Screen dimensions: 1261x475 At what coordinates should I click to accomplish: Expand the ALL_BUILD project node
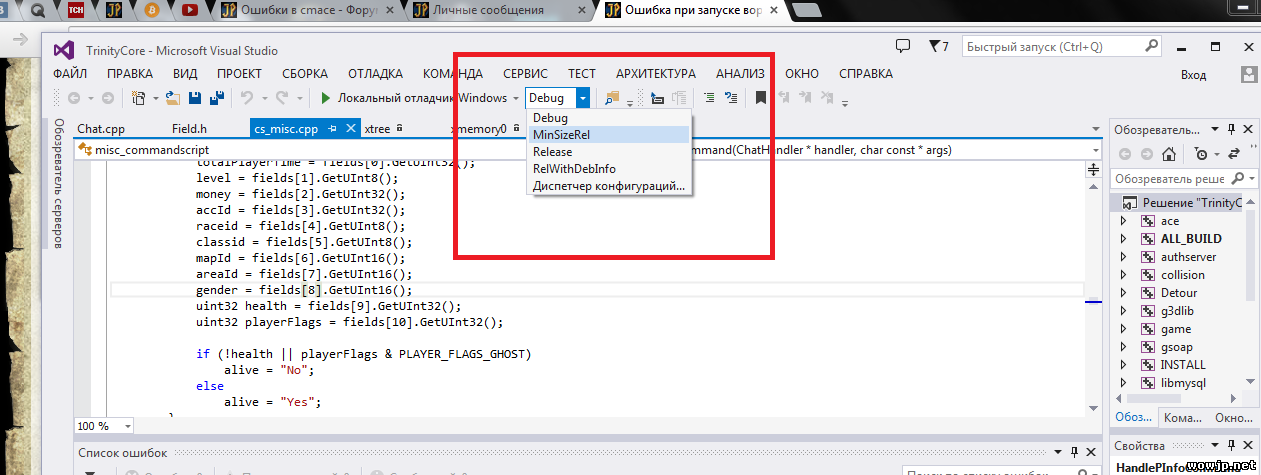pos(1123,239)
